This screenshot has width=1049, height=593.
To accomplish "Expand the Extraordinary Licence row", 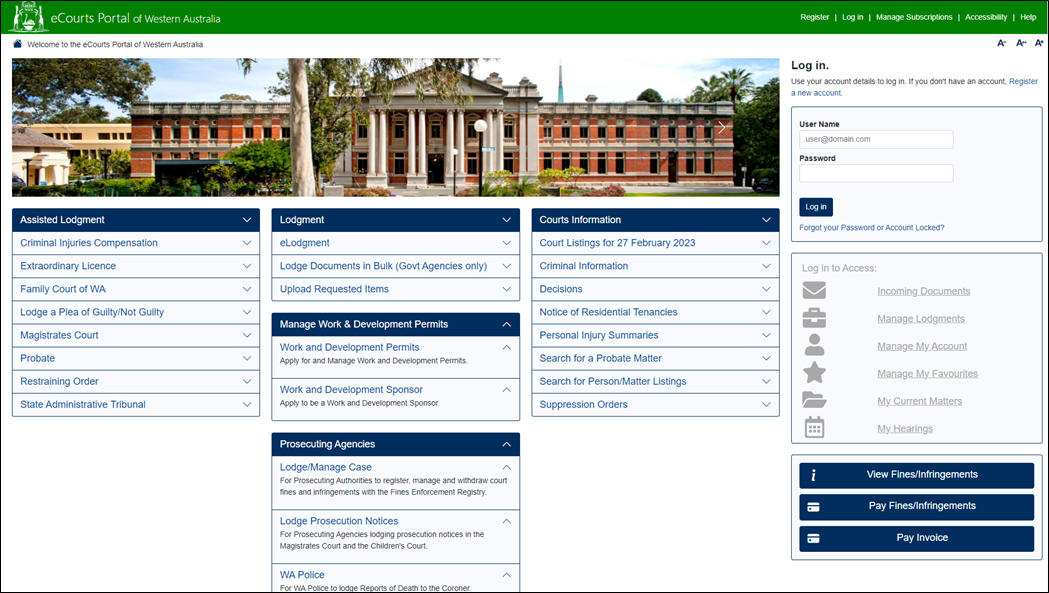I will coord(136,266).
